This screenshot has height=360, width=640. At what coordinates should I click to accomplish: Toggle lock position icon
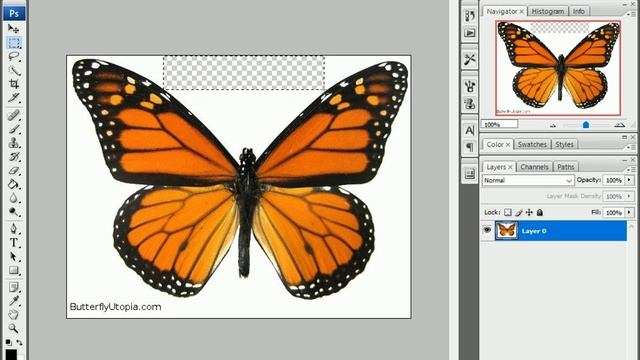click(x=529, y=212)
